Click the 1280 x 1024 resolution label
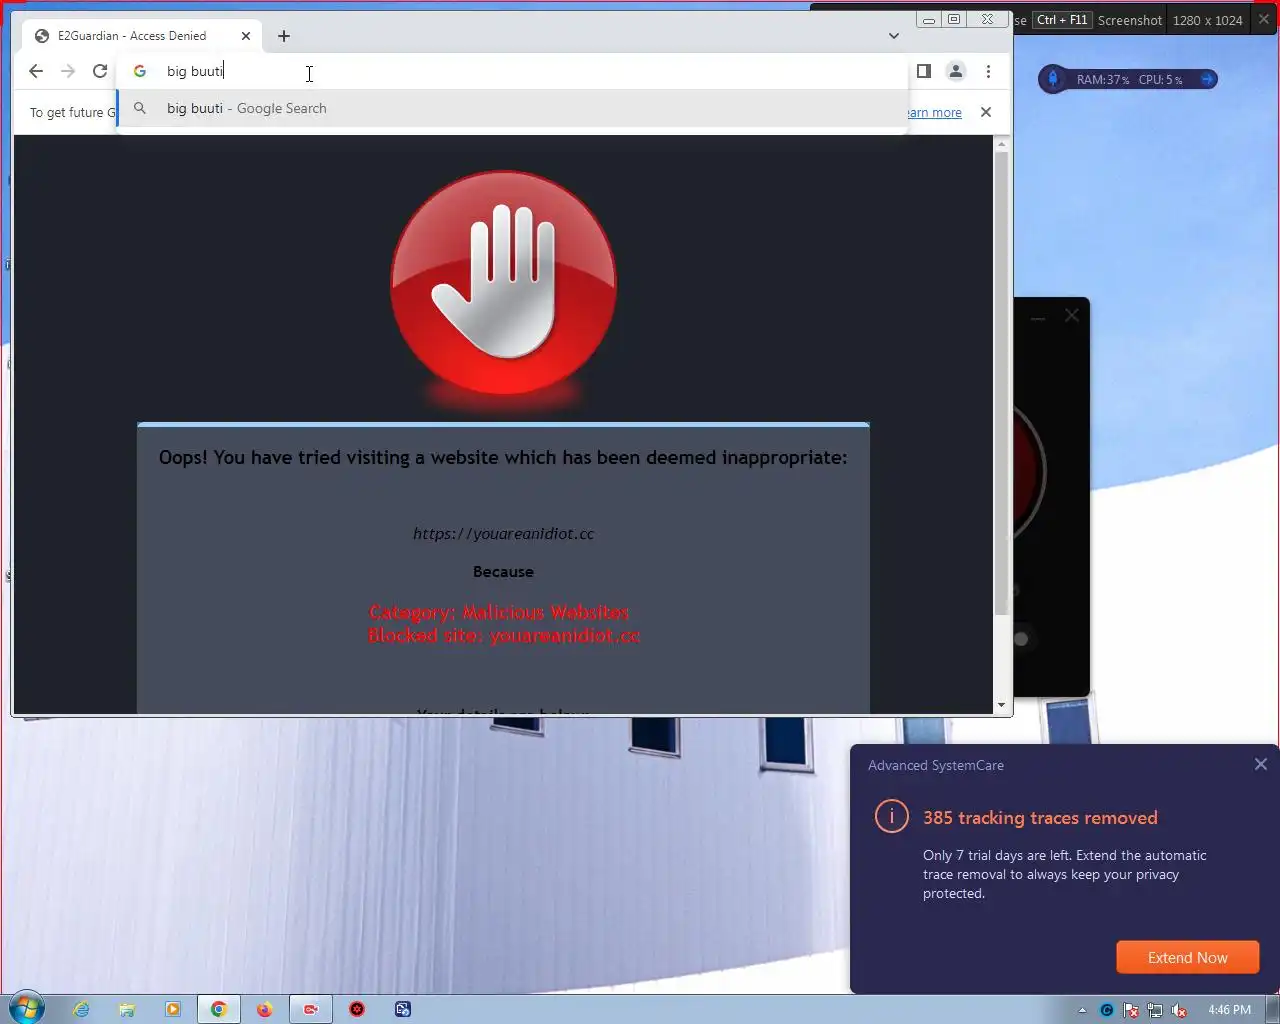The height and width of the screenshot is (1024, 1280). pos(1208,20)
